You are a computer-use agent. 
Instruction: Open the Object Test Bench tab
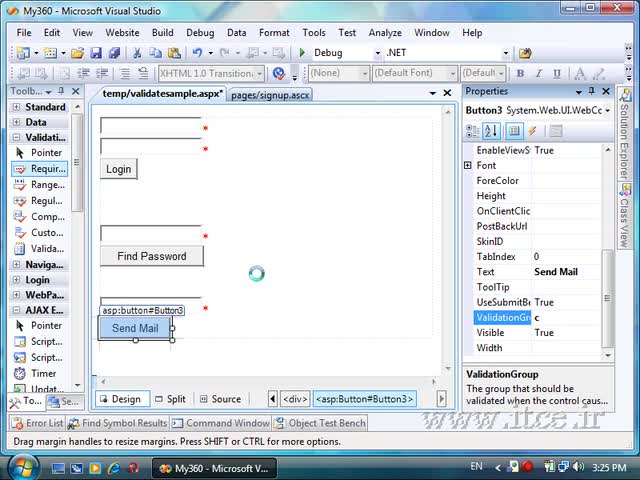[320, 423]
